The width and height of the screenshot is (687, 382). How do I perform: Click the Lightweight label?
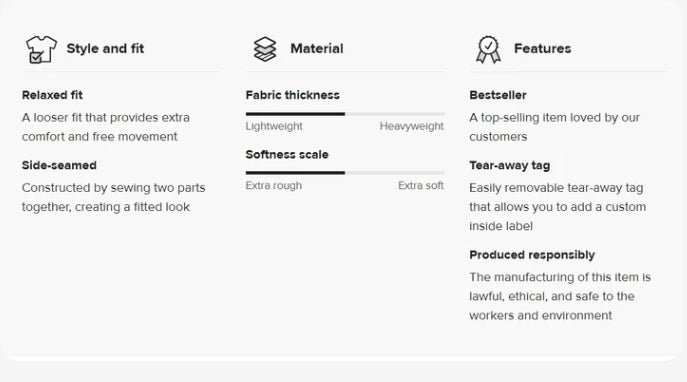click(274, 126)
